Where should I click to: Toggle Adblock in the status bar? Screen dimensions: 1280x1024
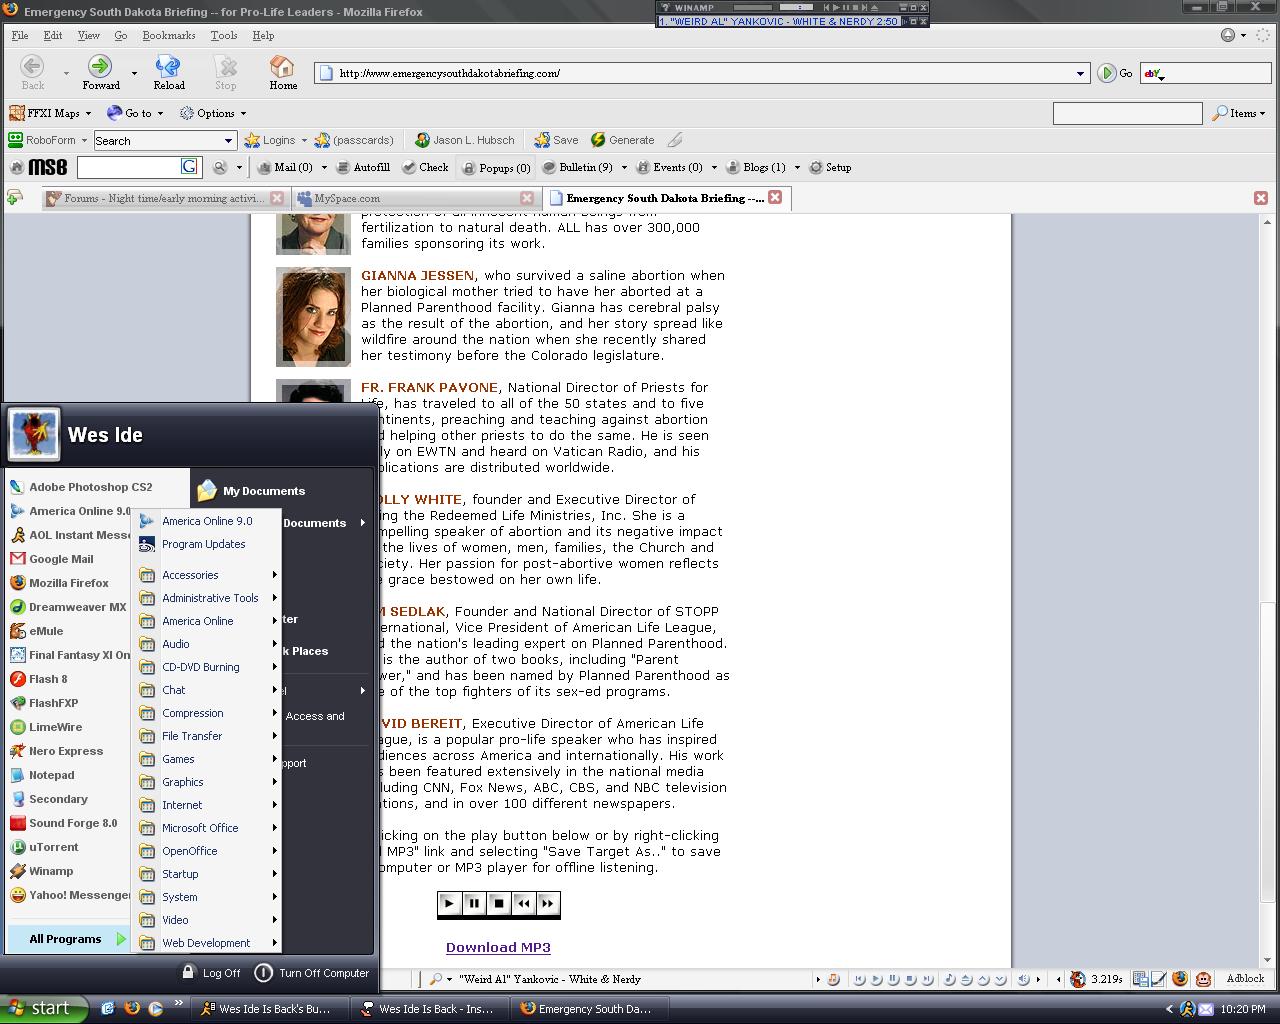pyautogui.click(x=1245, y=979)
